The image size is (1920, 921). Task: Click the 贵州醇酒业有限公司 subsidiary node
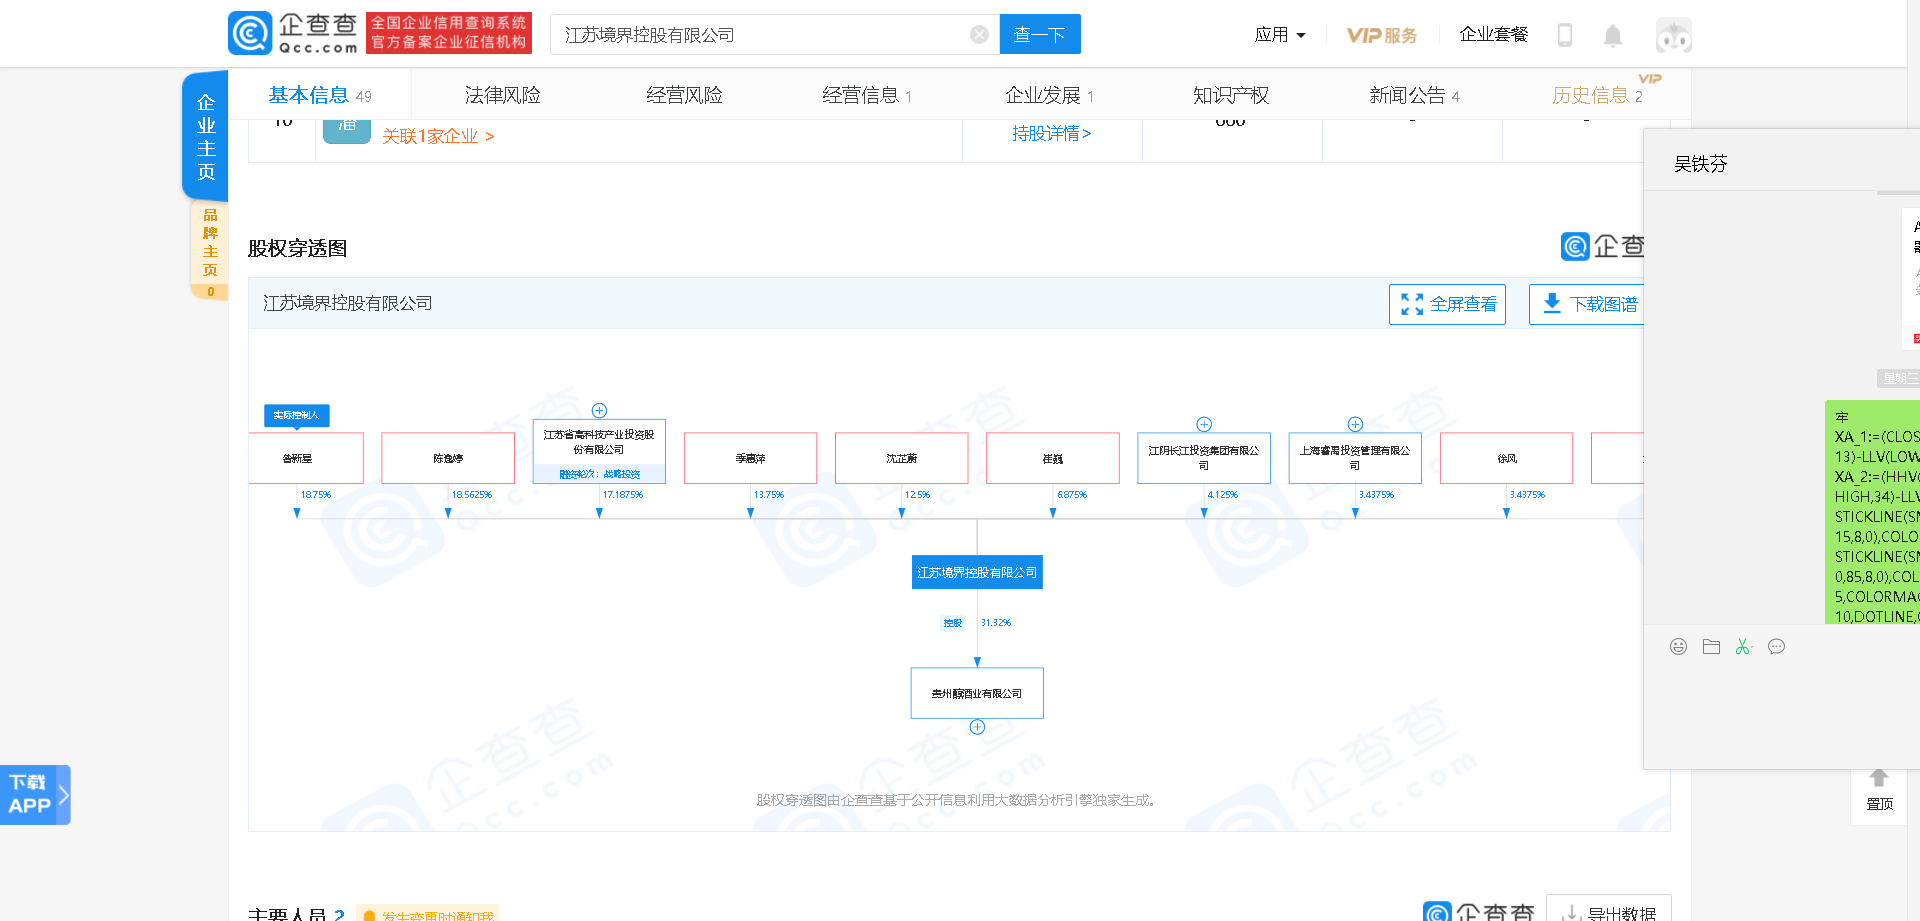(977, 693)
